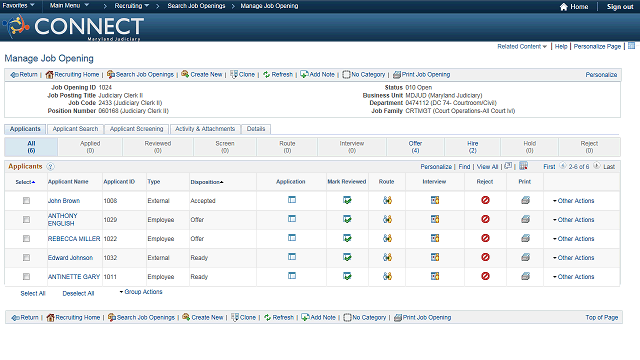The height and width of the screenshot is (360, 640).
Task: Reject applicant Anthony English
Action: click(x=485, y=219)
